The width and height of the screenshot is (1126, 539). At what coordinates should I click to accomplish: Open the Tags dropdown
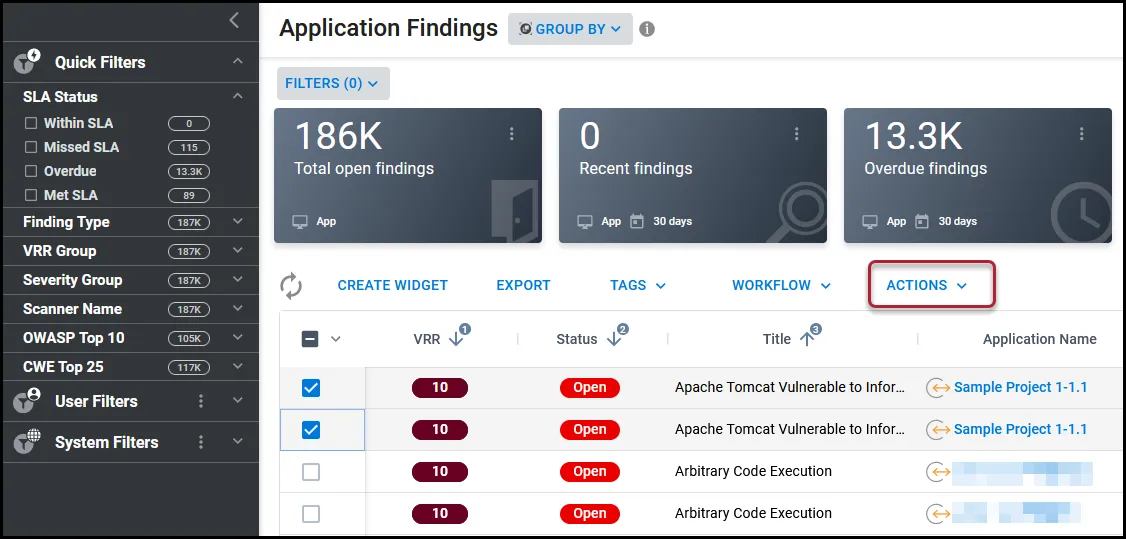[x=638, y=285]
